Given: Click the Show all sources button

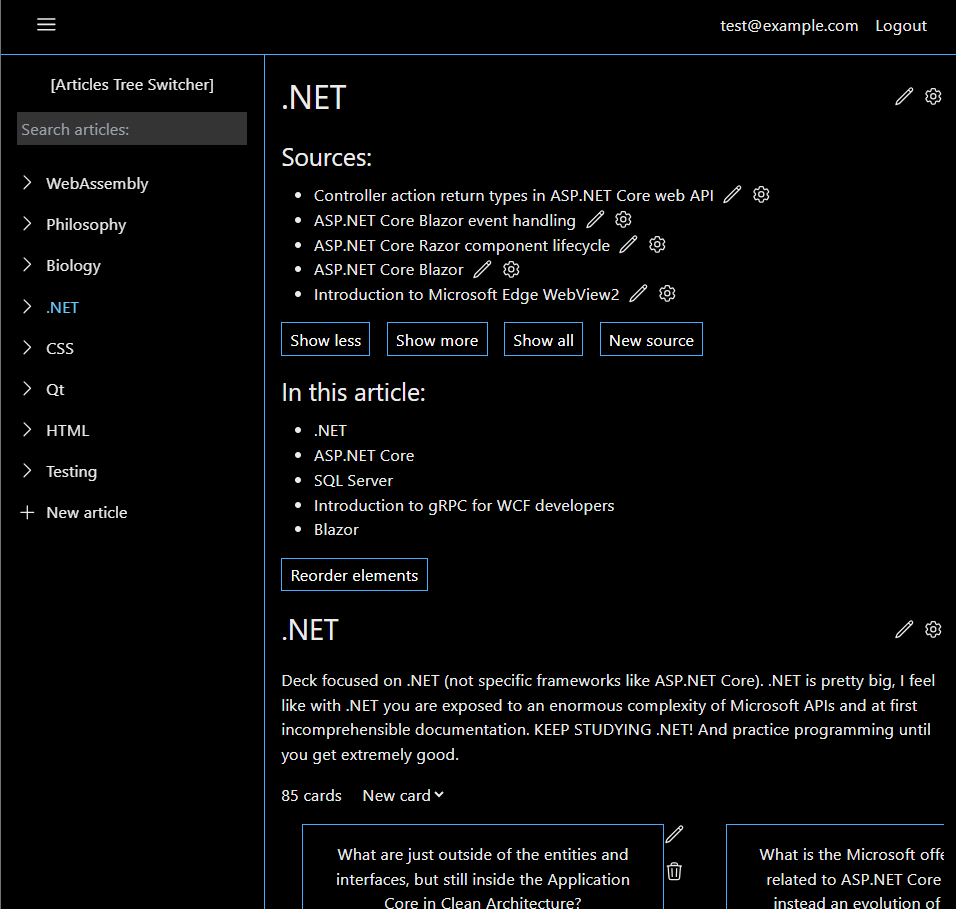Looking at the screenshot, I should tap(543, 340).
